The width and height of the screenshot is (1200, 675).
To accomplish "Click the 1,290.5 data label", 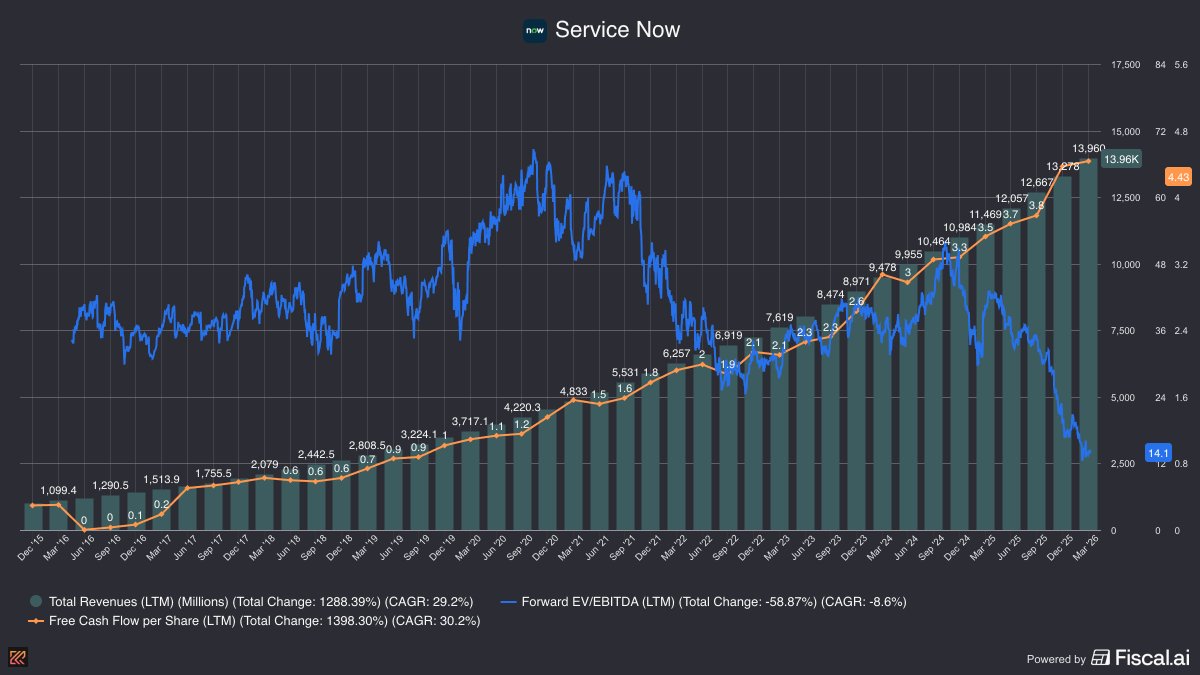I will click(x=111, y=485).
